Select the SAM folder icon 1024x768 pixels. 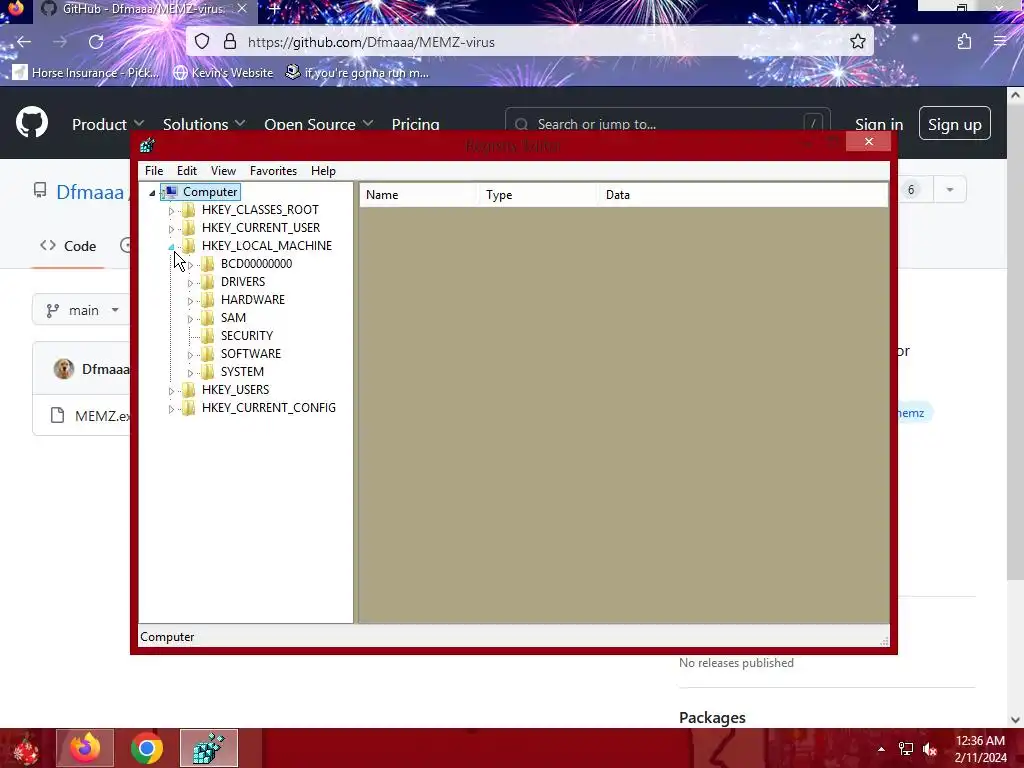point(208,317)
